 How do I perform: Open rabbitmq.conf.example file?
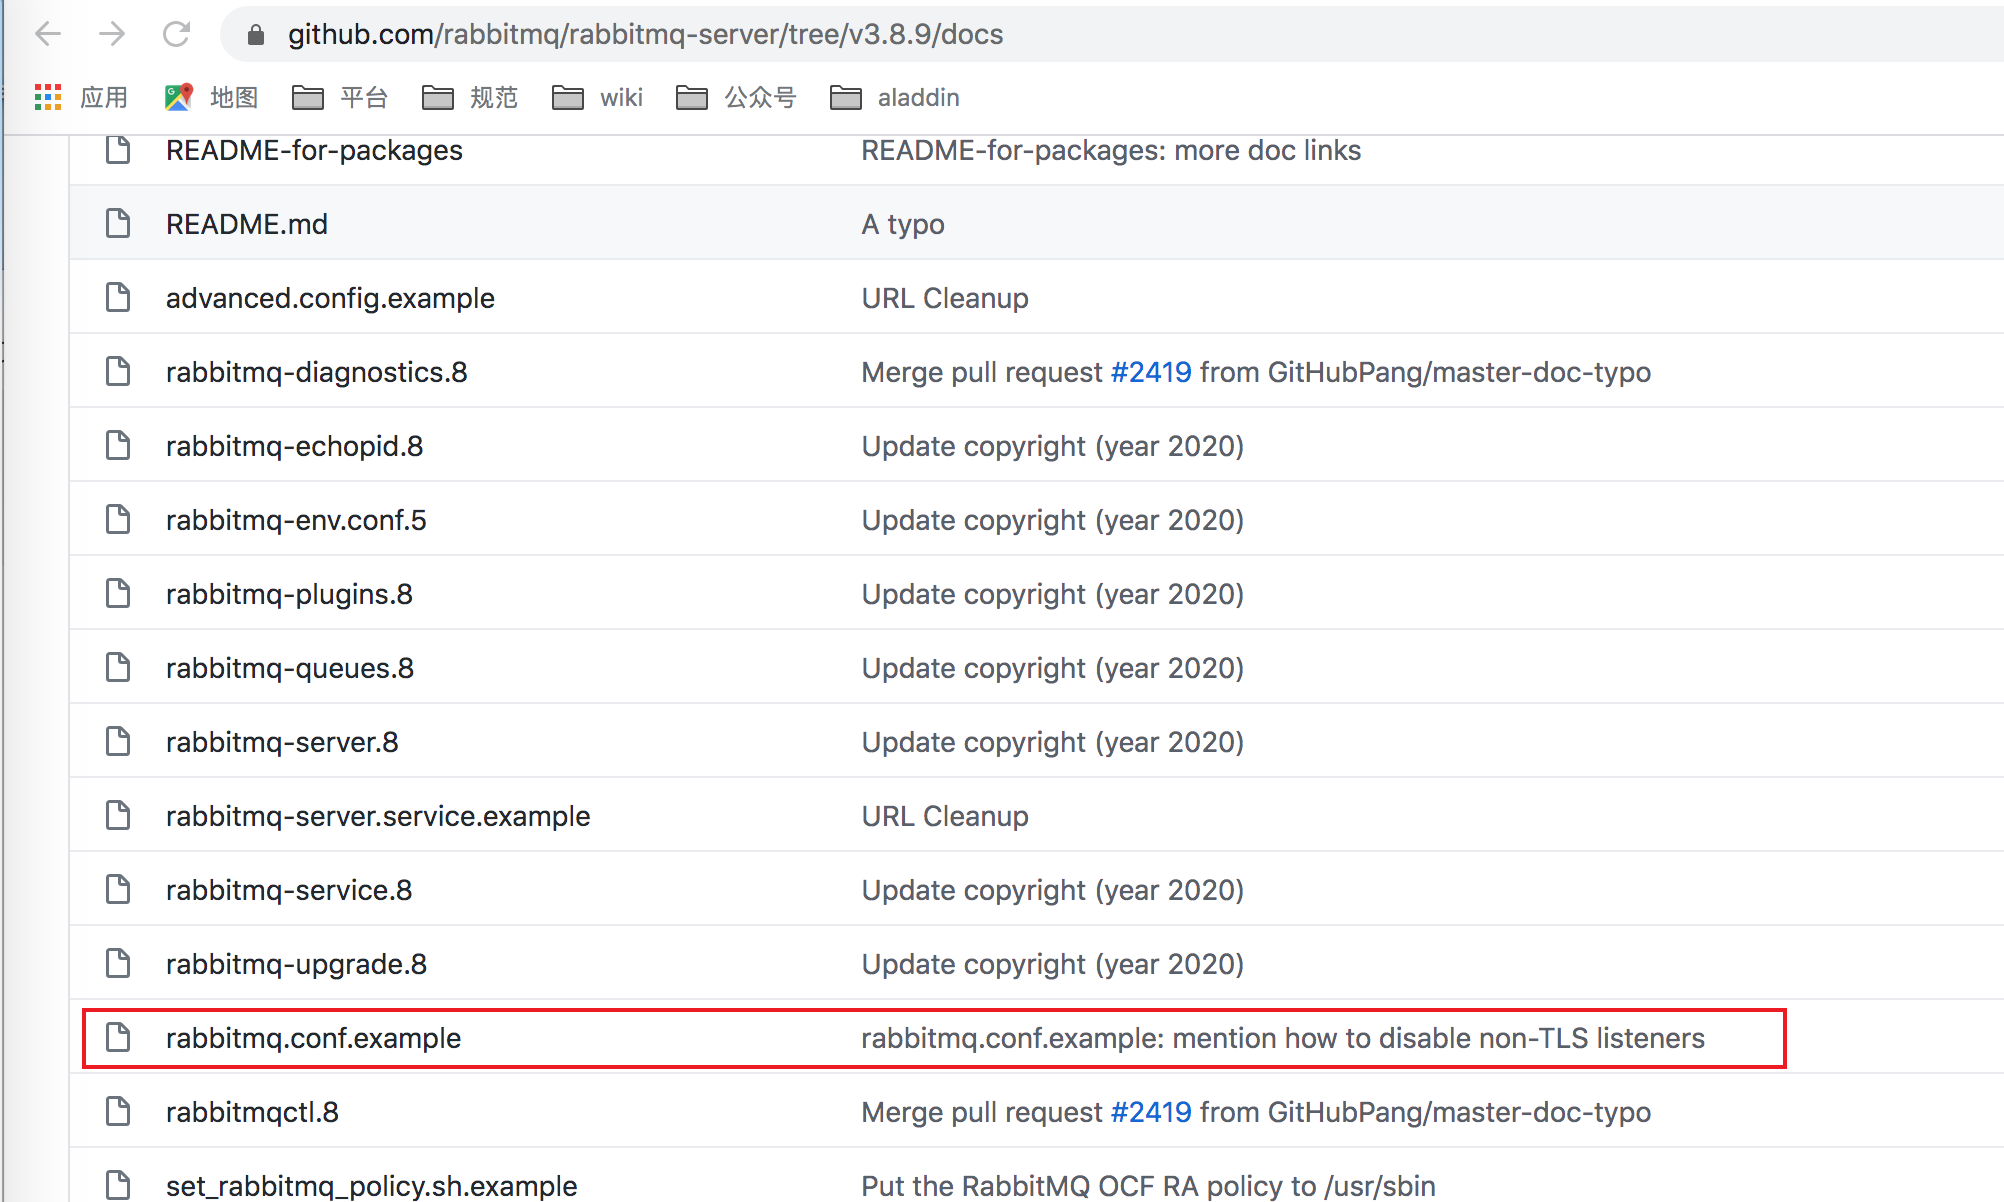point(313,1038)
